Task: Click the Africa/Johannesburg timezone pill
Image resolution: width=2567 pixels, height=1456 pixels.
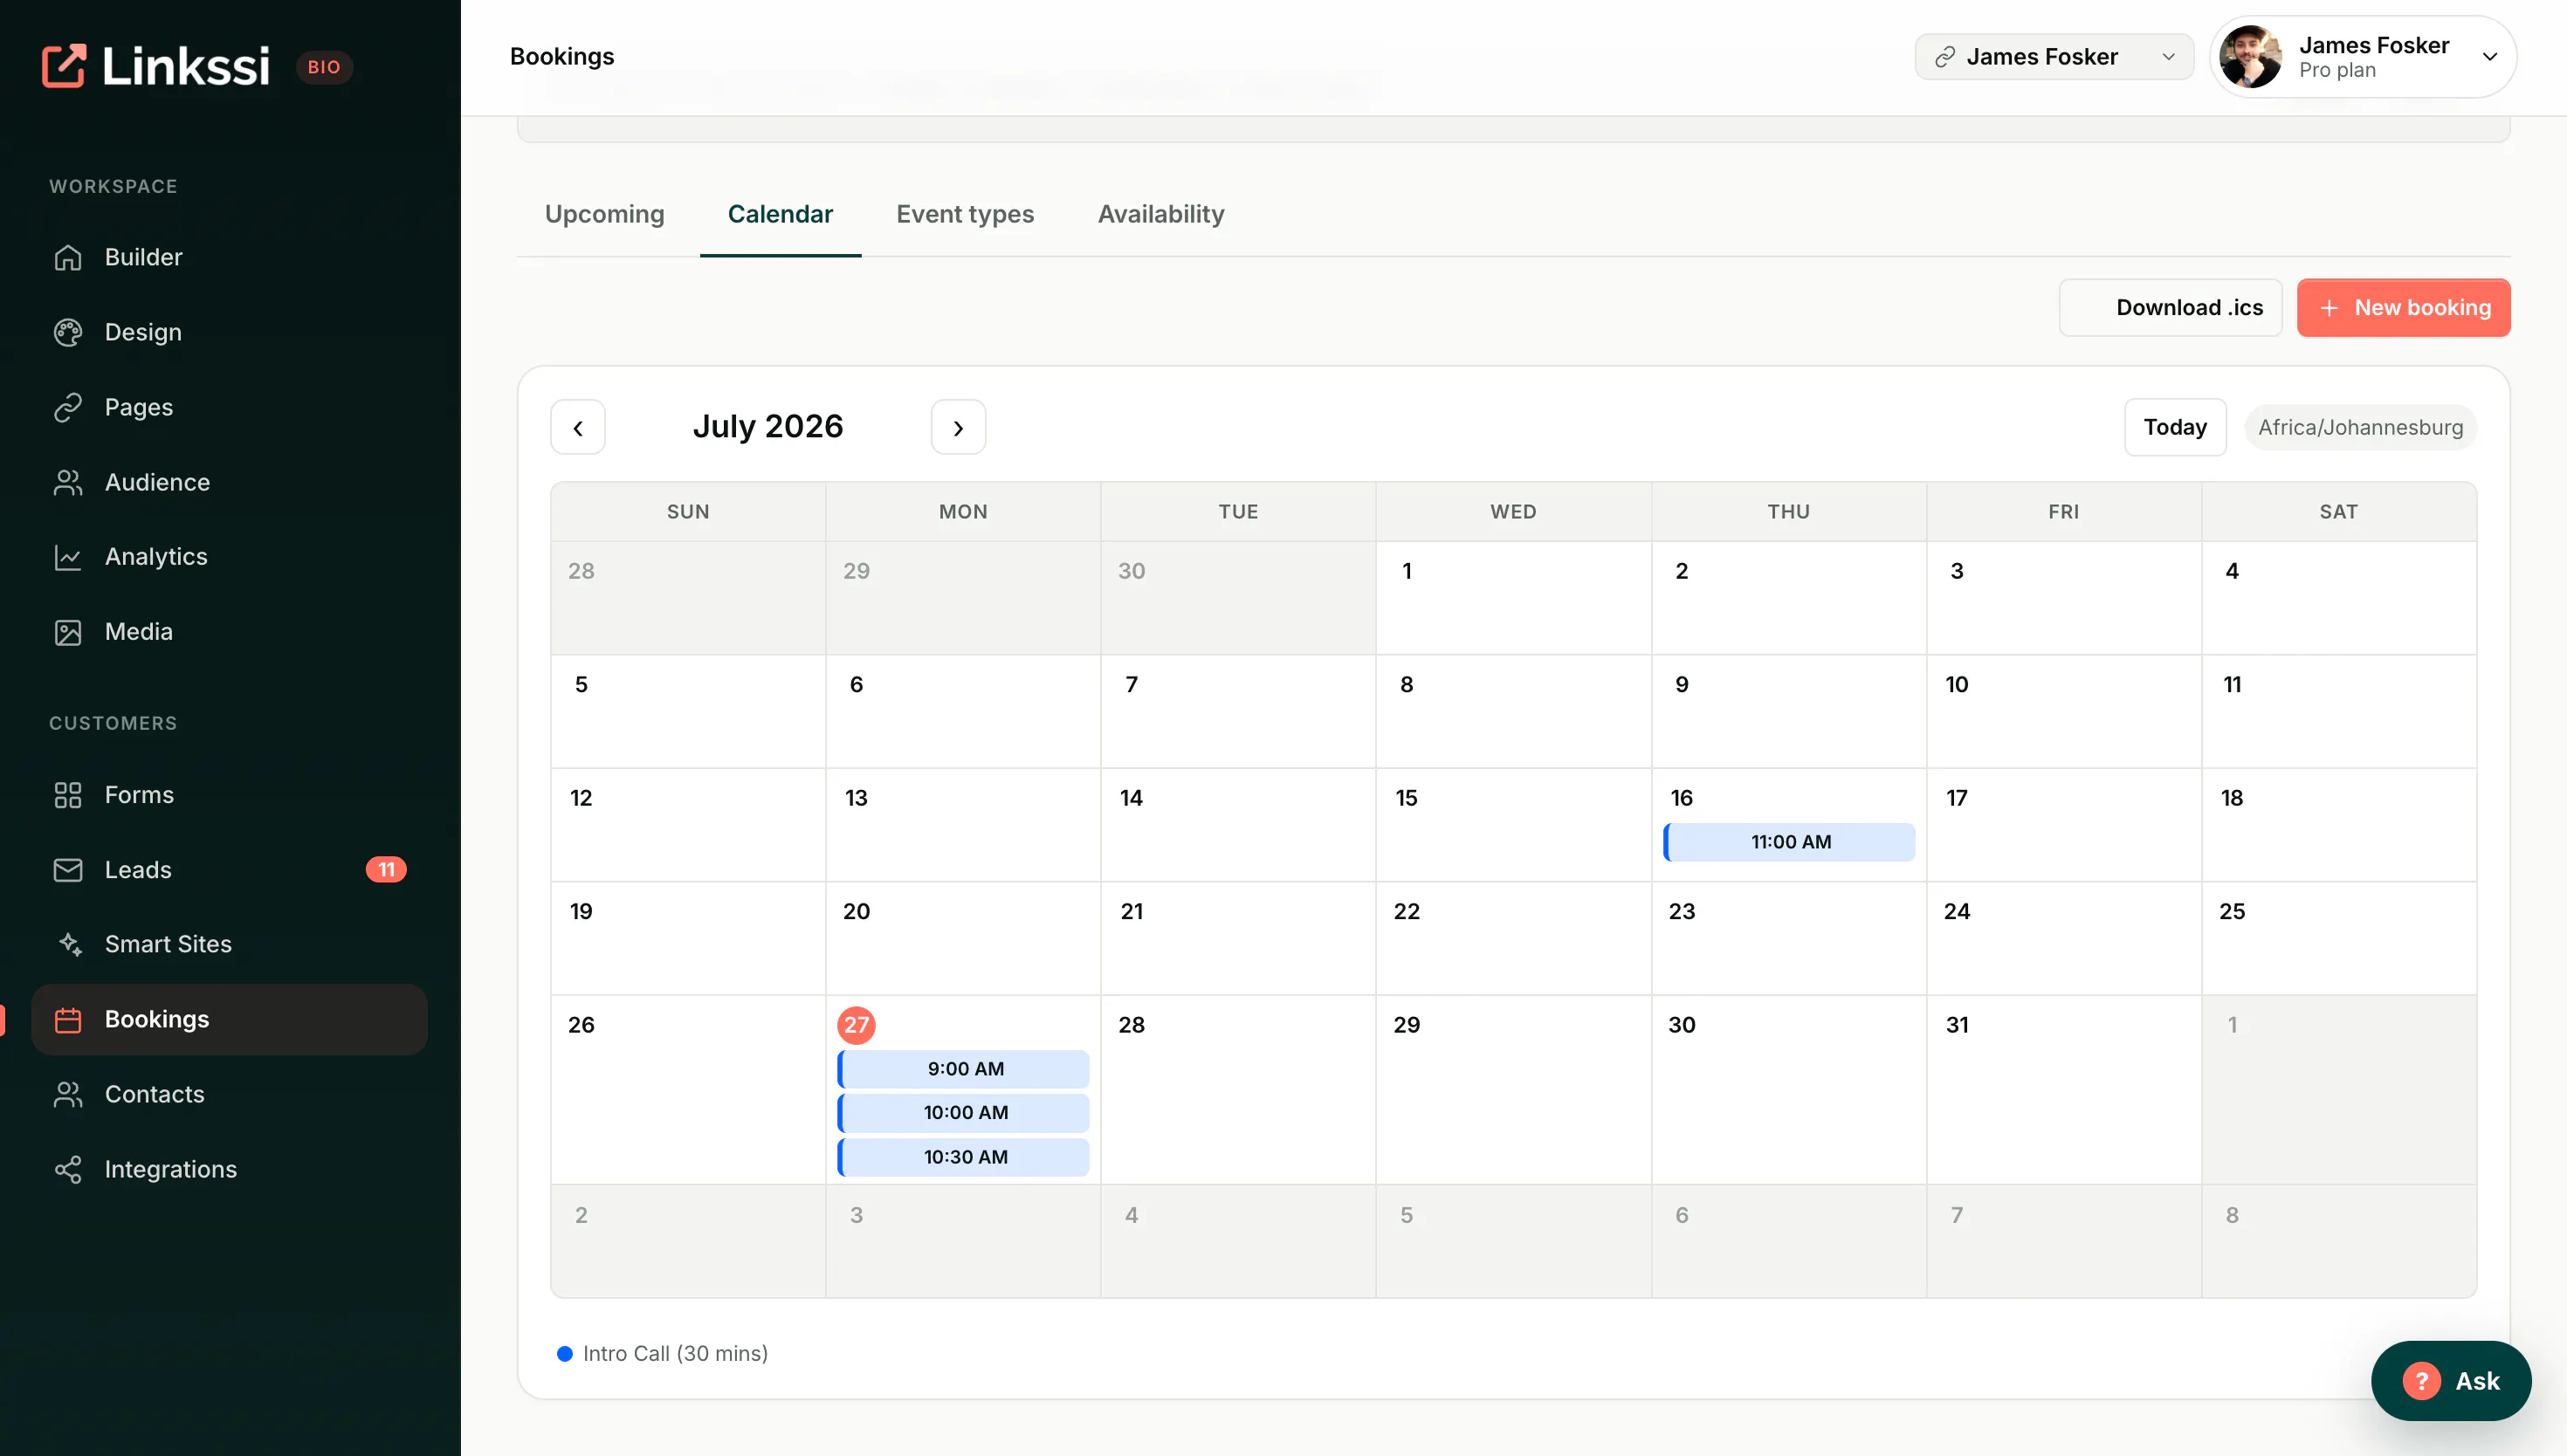Action: coord(2360,428)
